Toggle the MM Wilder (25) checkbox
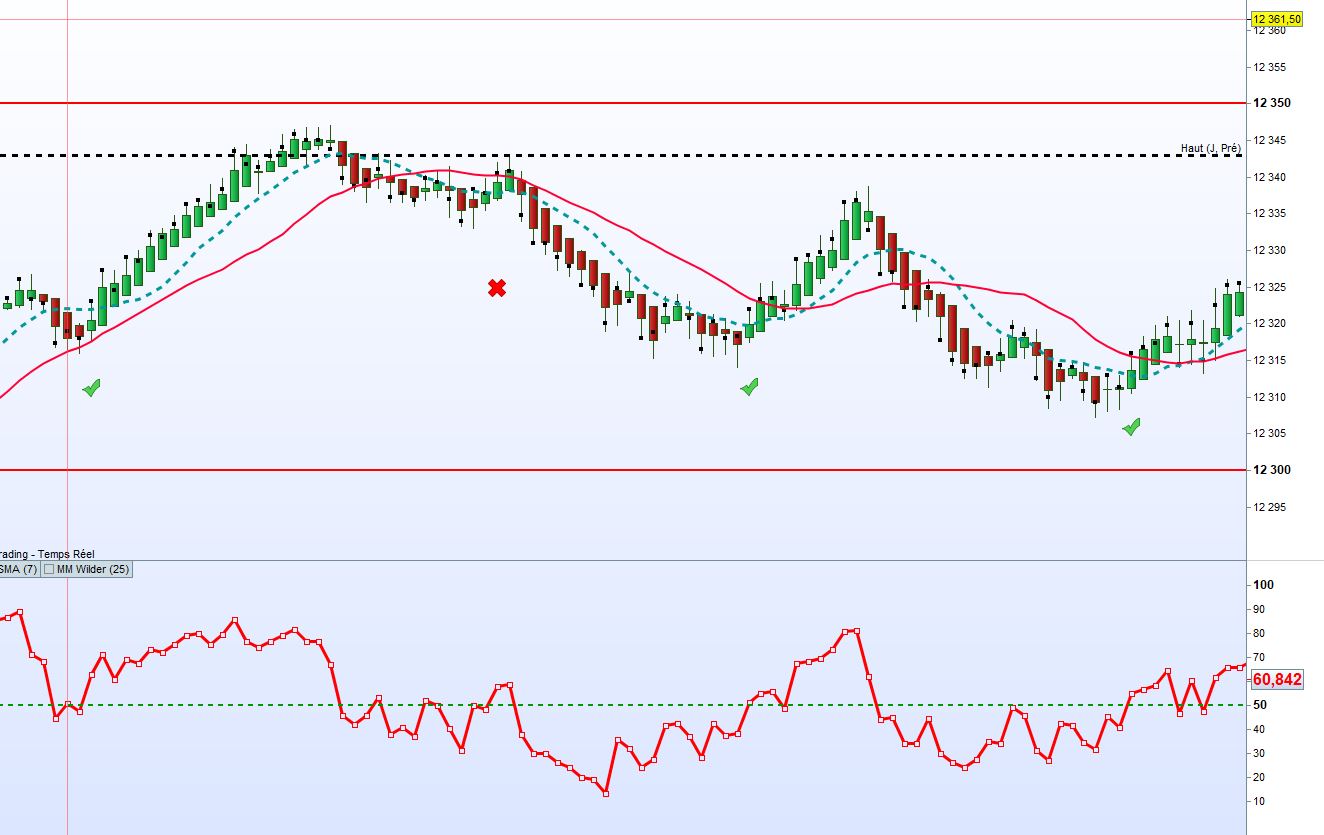 pyautogui.click(x=49, y=570)
